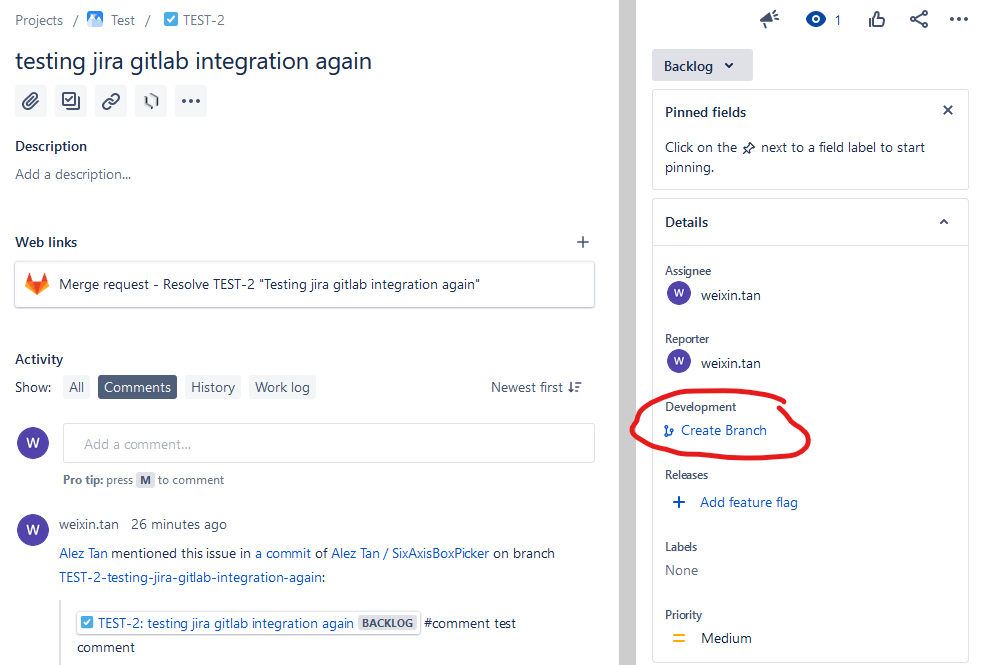Image resolution: width=982 pixels, height=665 pixels.
Task: Click the share issue icon
Action: click(x=919, y=19)
